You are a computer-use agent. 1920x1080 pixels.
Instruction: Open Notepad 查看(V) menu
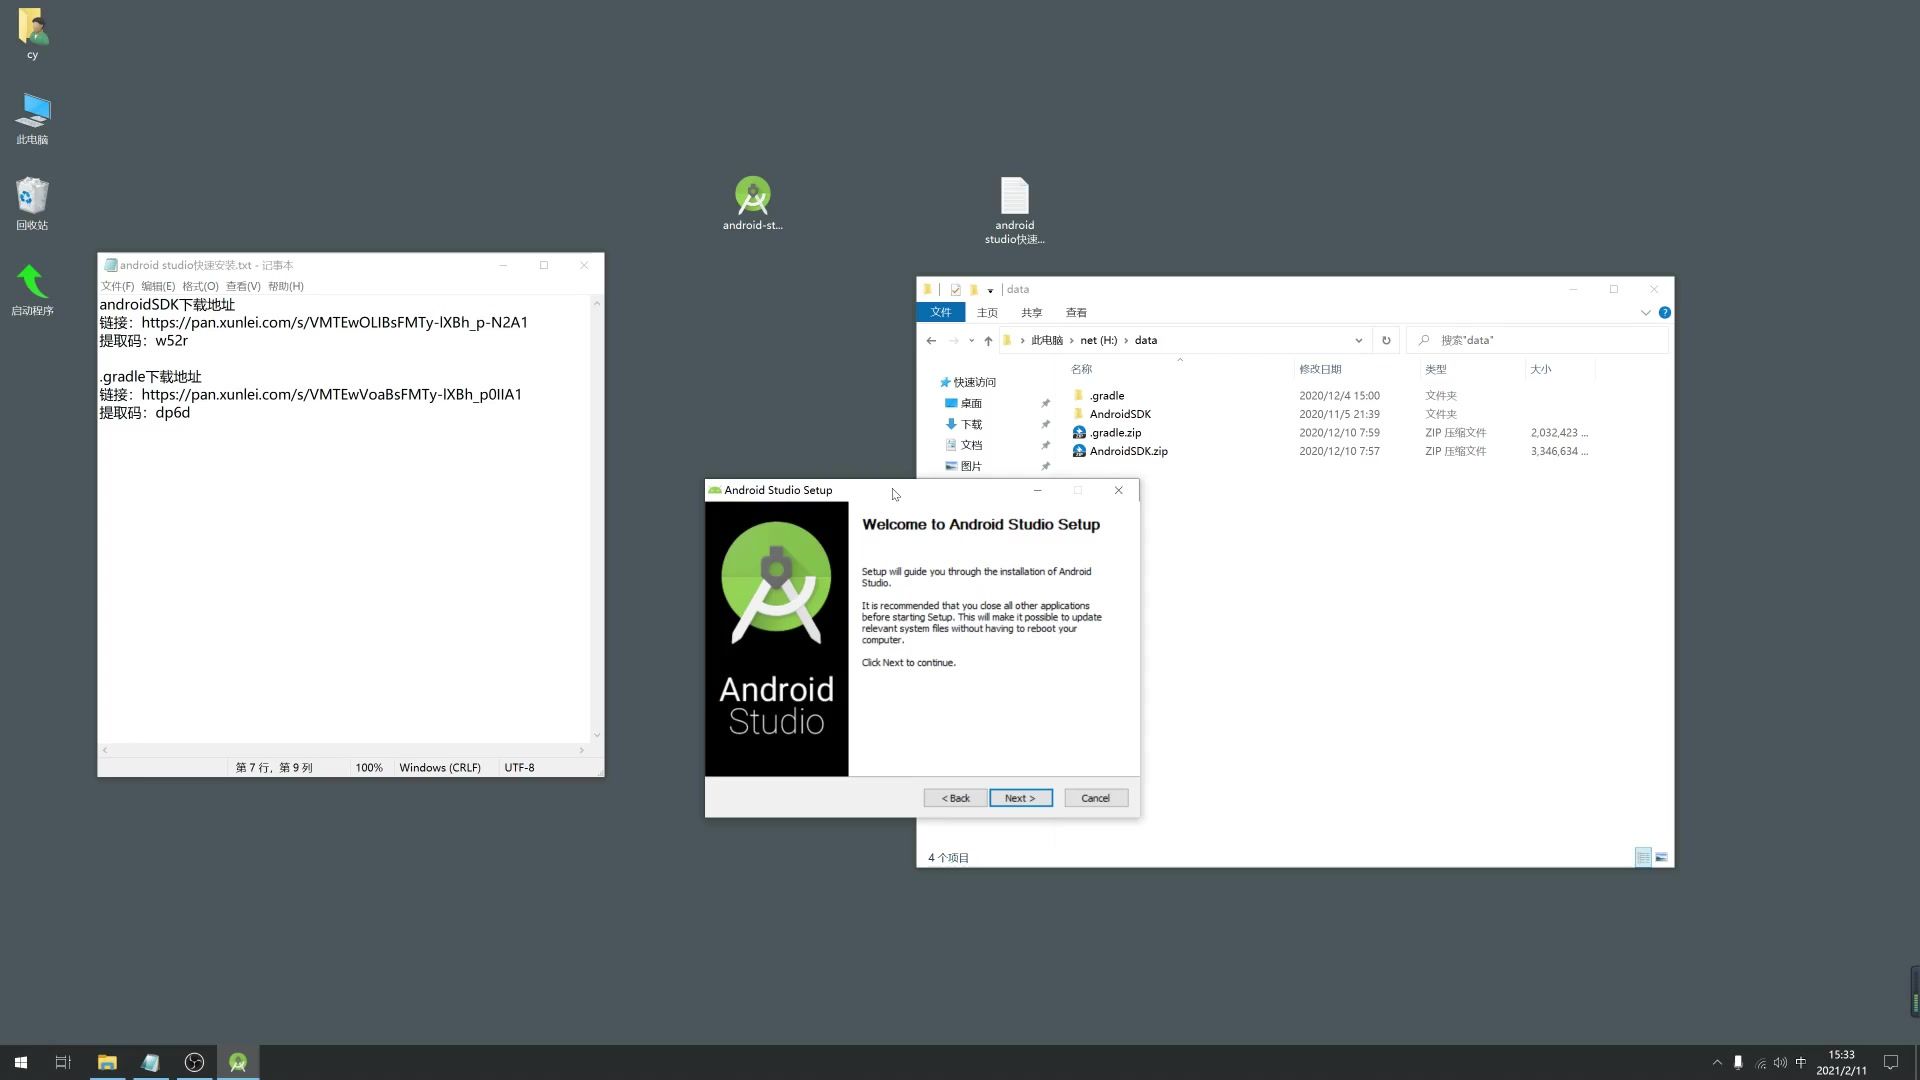pyautogui.click(x=243, y=286)
